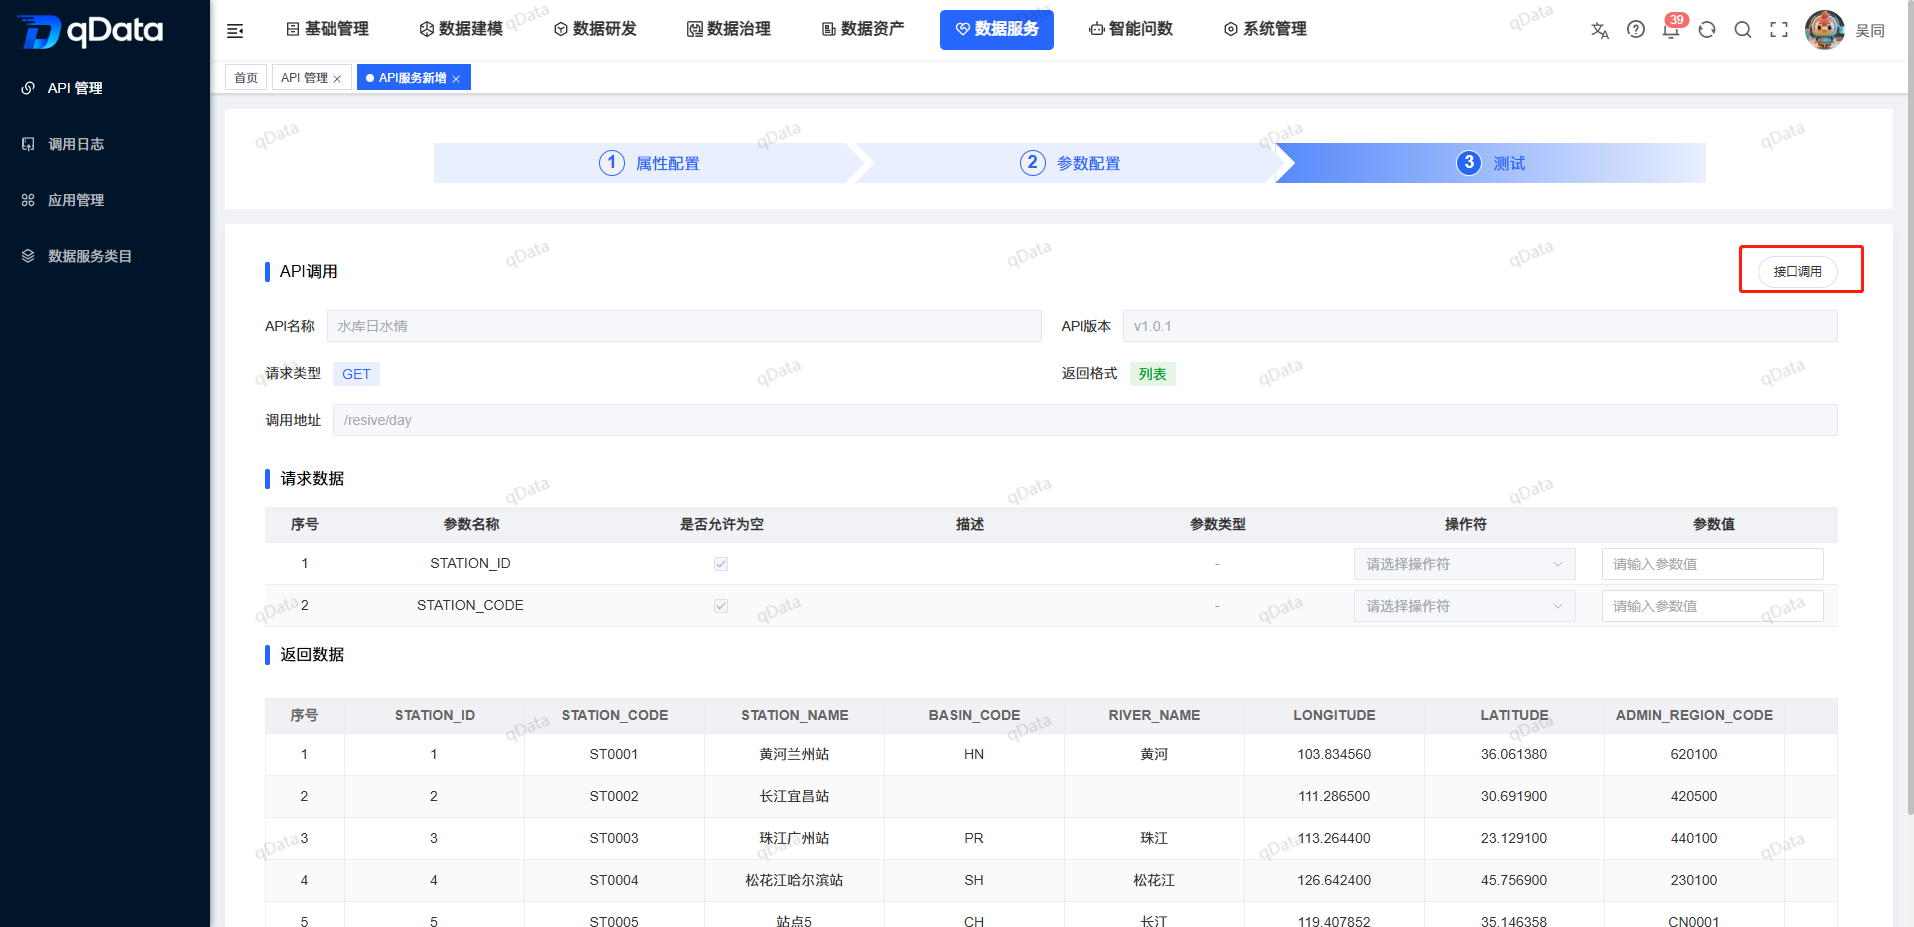Click the username 吴同
Screen dimensions: 1914x927
point(1870,31)
